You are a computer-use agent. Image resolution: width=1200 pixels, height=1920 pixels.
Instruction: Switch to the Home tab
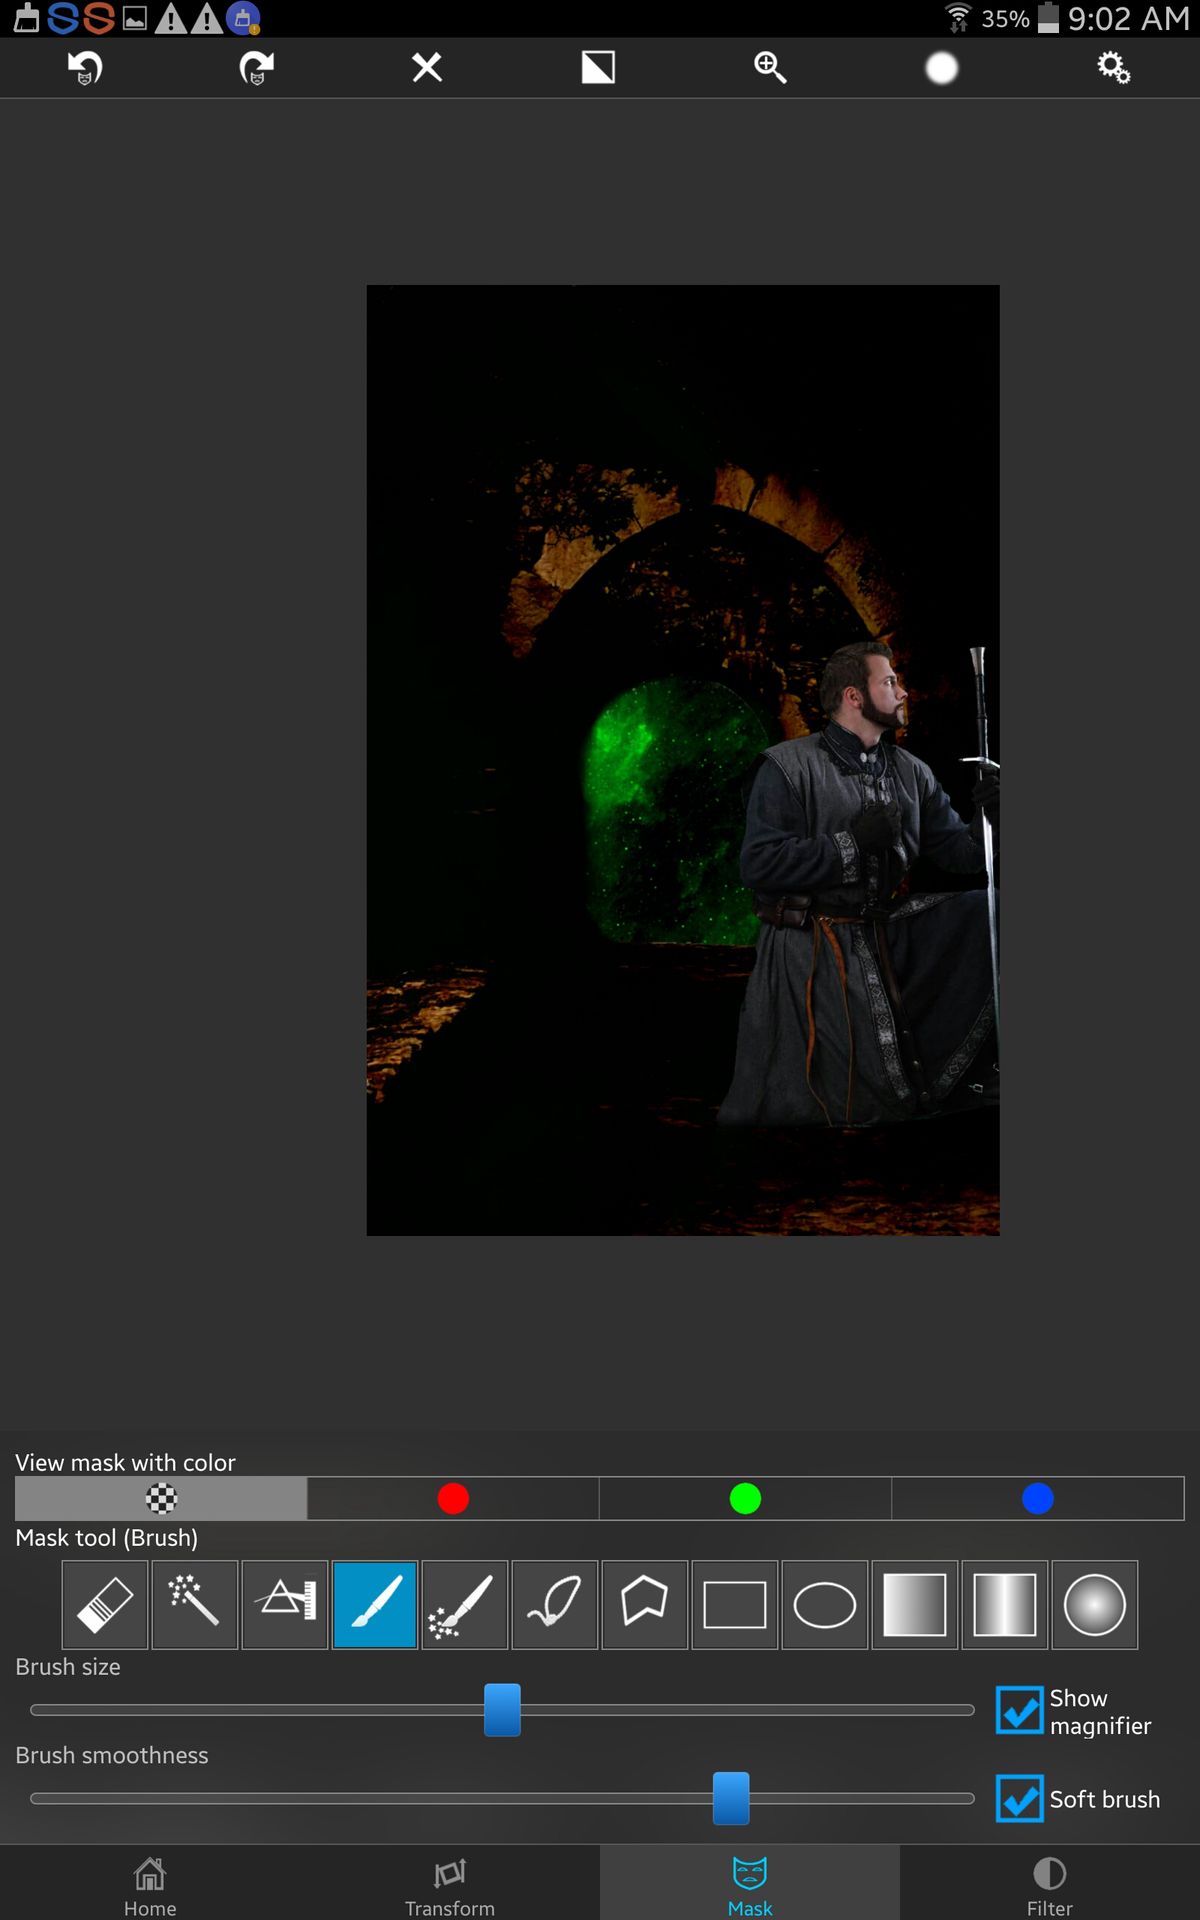click(150, 1883)
